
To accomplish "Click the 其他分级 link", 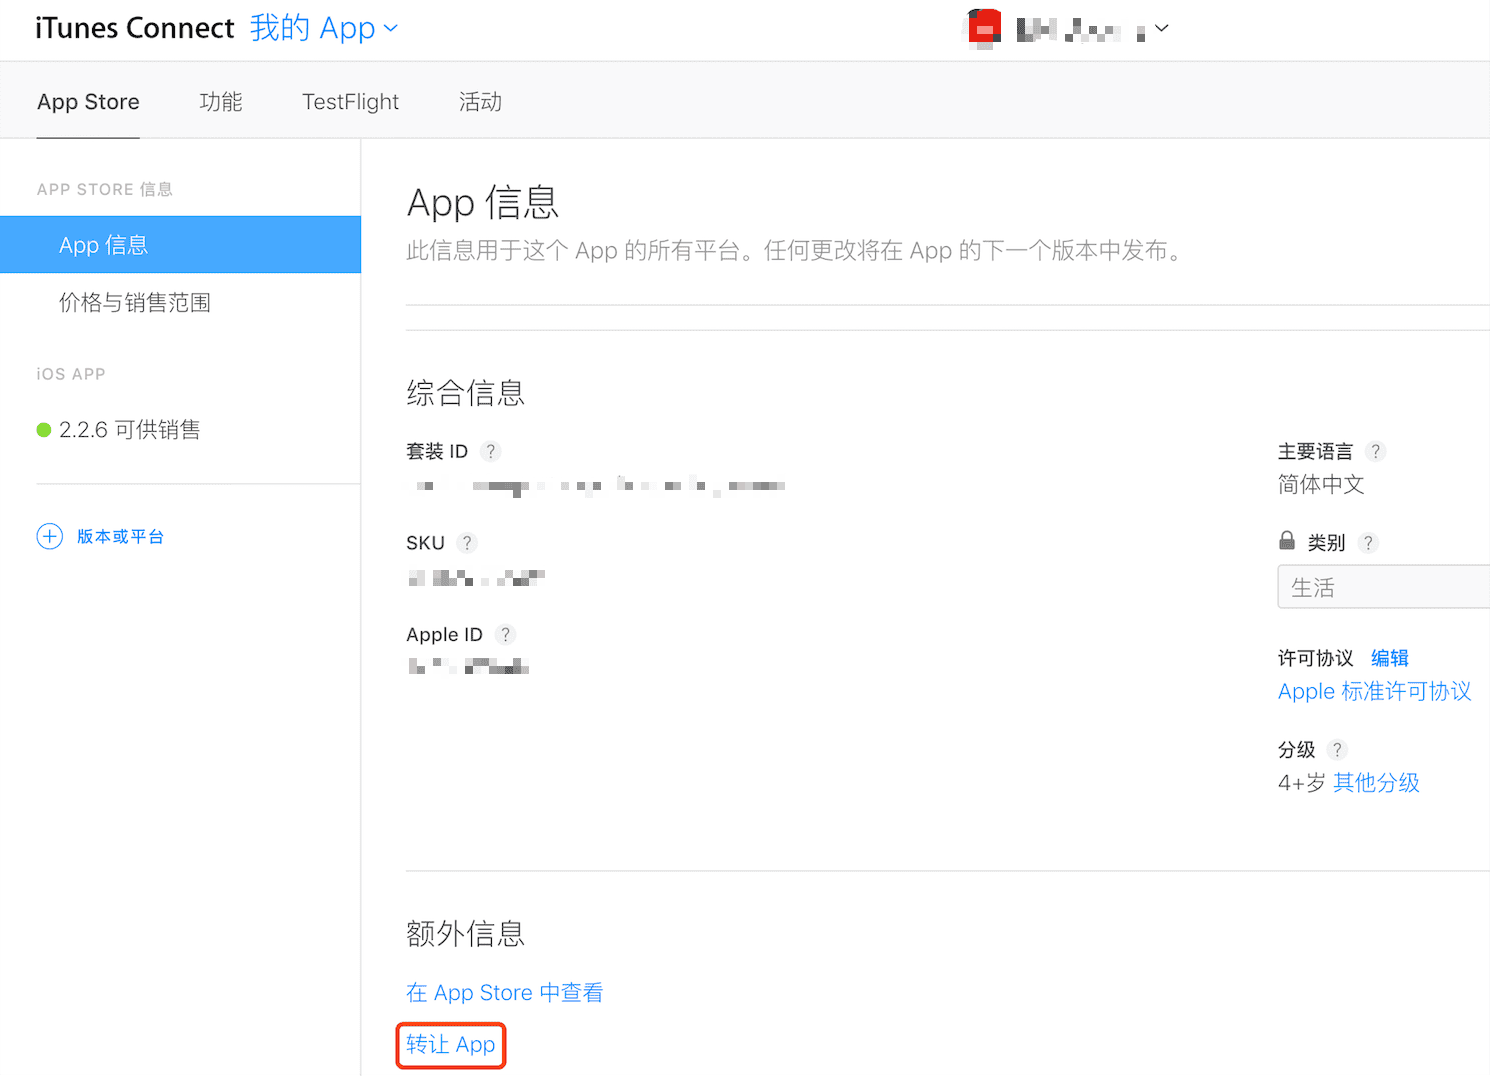I will pyautogui.click(x=1377, y=783).
